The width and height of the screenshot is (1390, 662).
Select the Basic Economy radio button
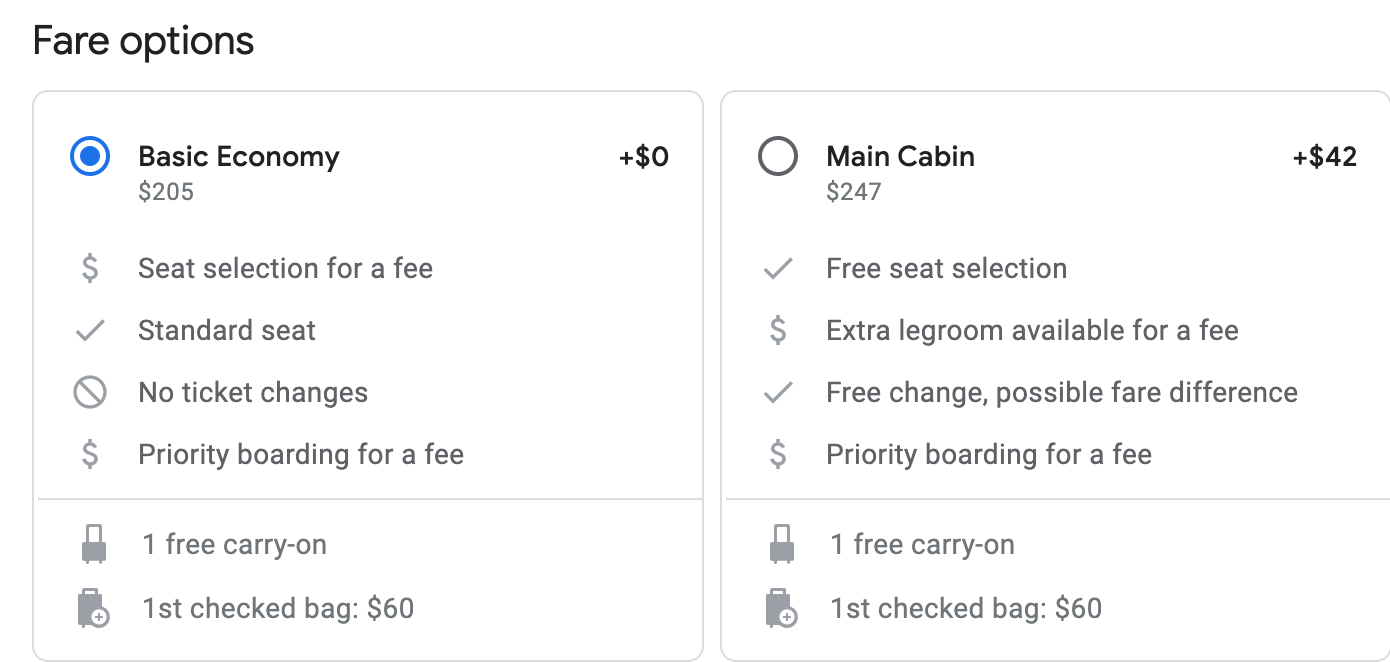(x=90, y=157)
